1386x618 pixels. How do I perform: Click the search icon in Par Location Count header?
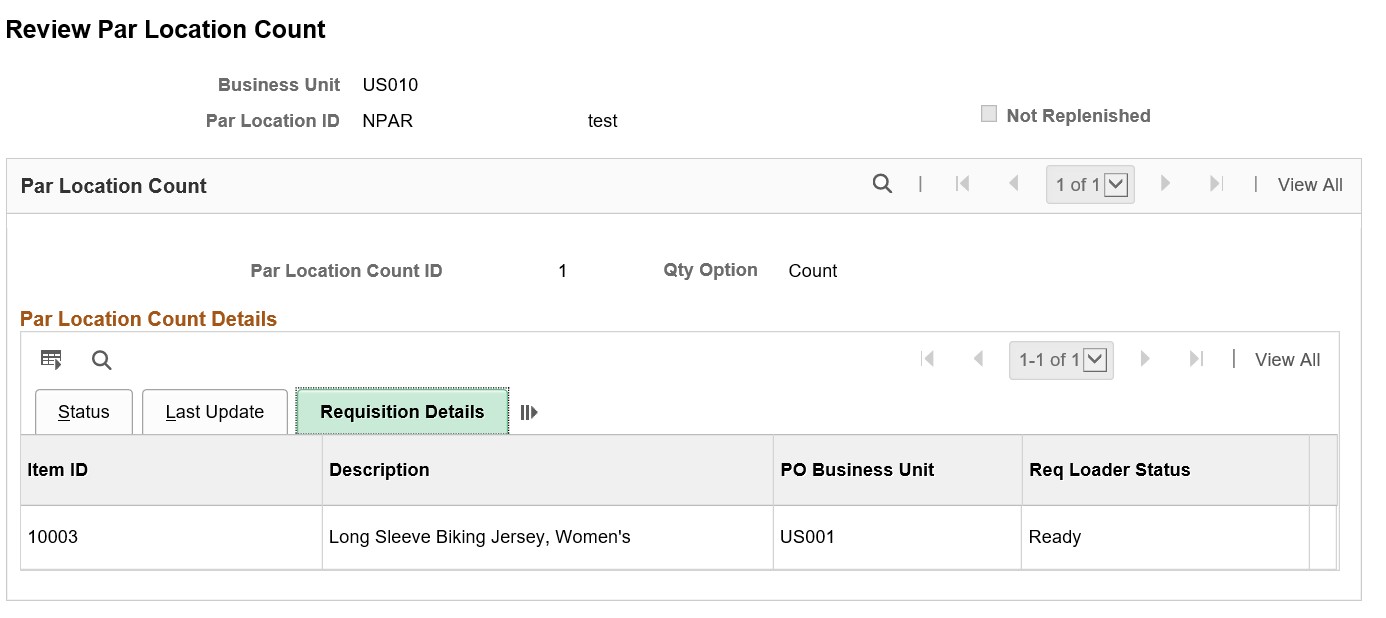click(882, 184)
